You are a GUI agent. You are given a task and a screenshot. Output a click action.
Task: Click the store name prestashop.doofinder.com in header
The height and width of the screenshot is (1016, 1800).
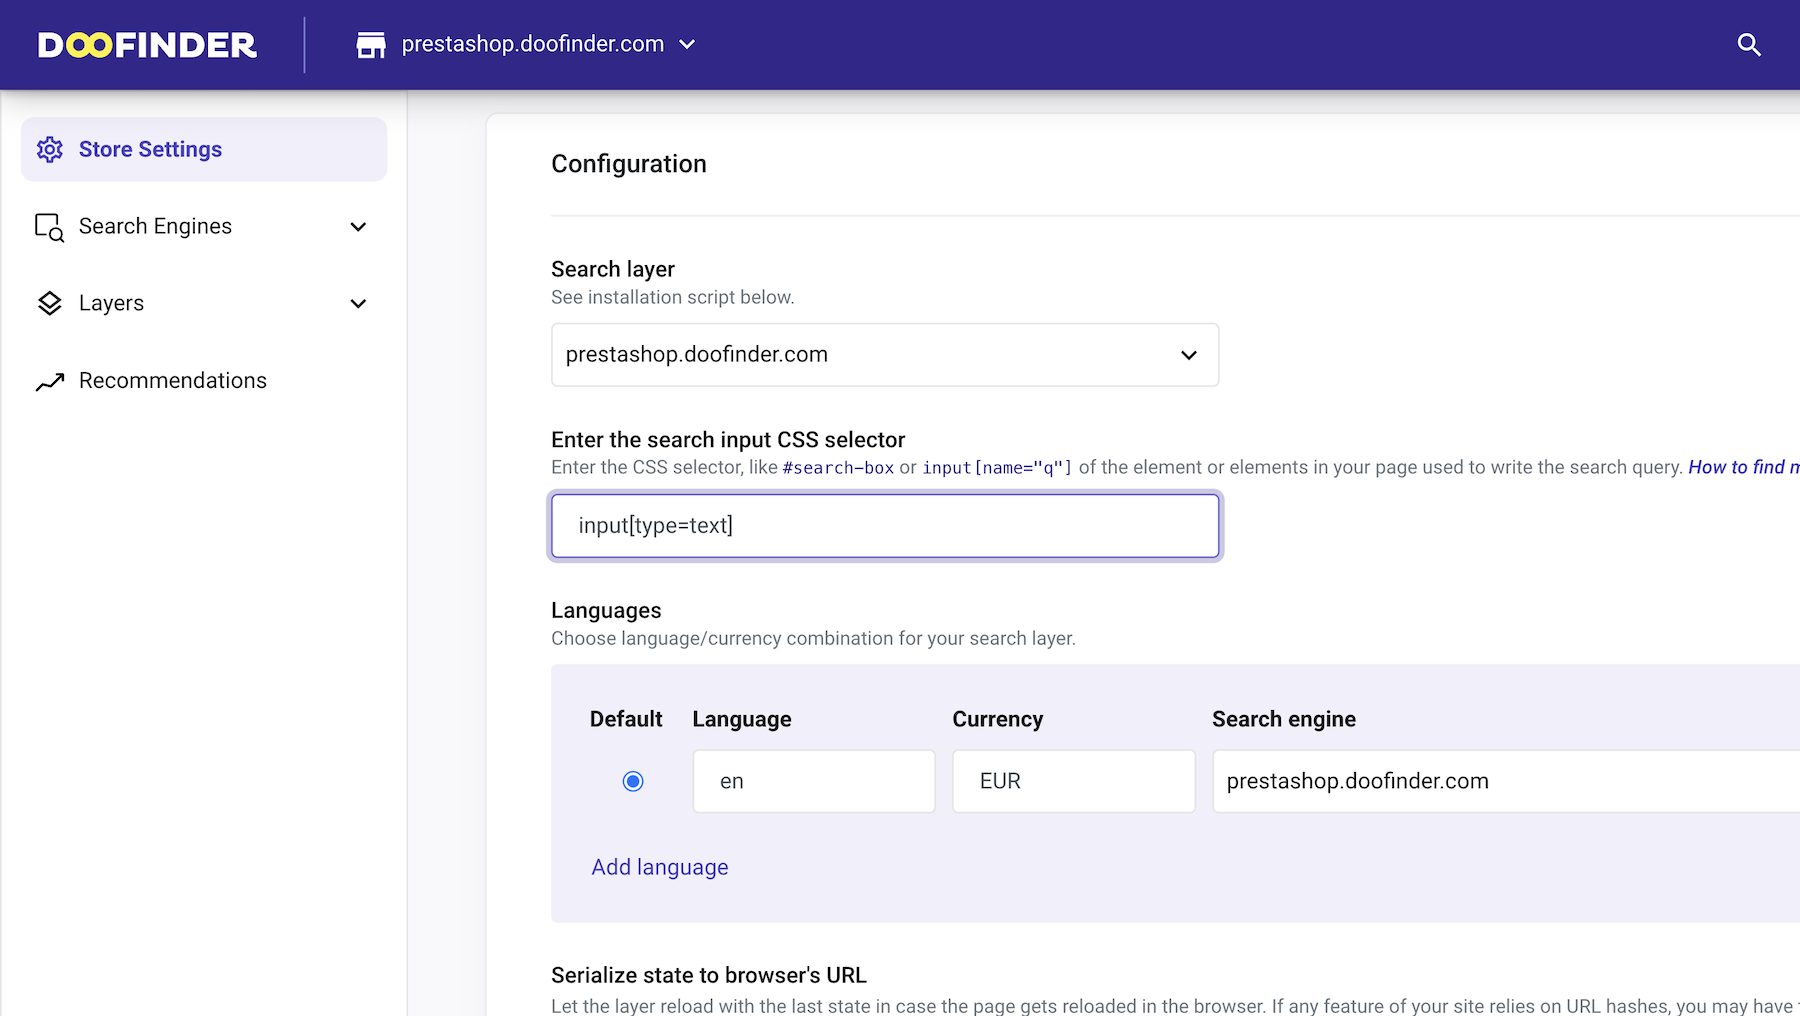(x=533, y=45)
